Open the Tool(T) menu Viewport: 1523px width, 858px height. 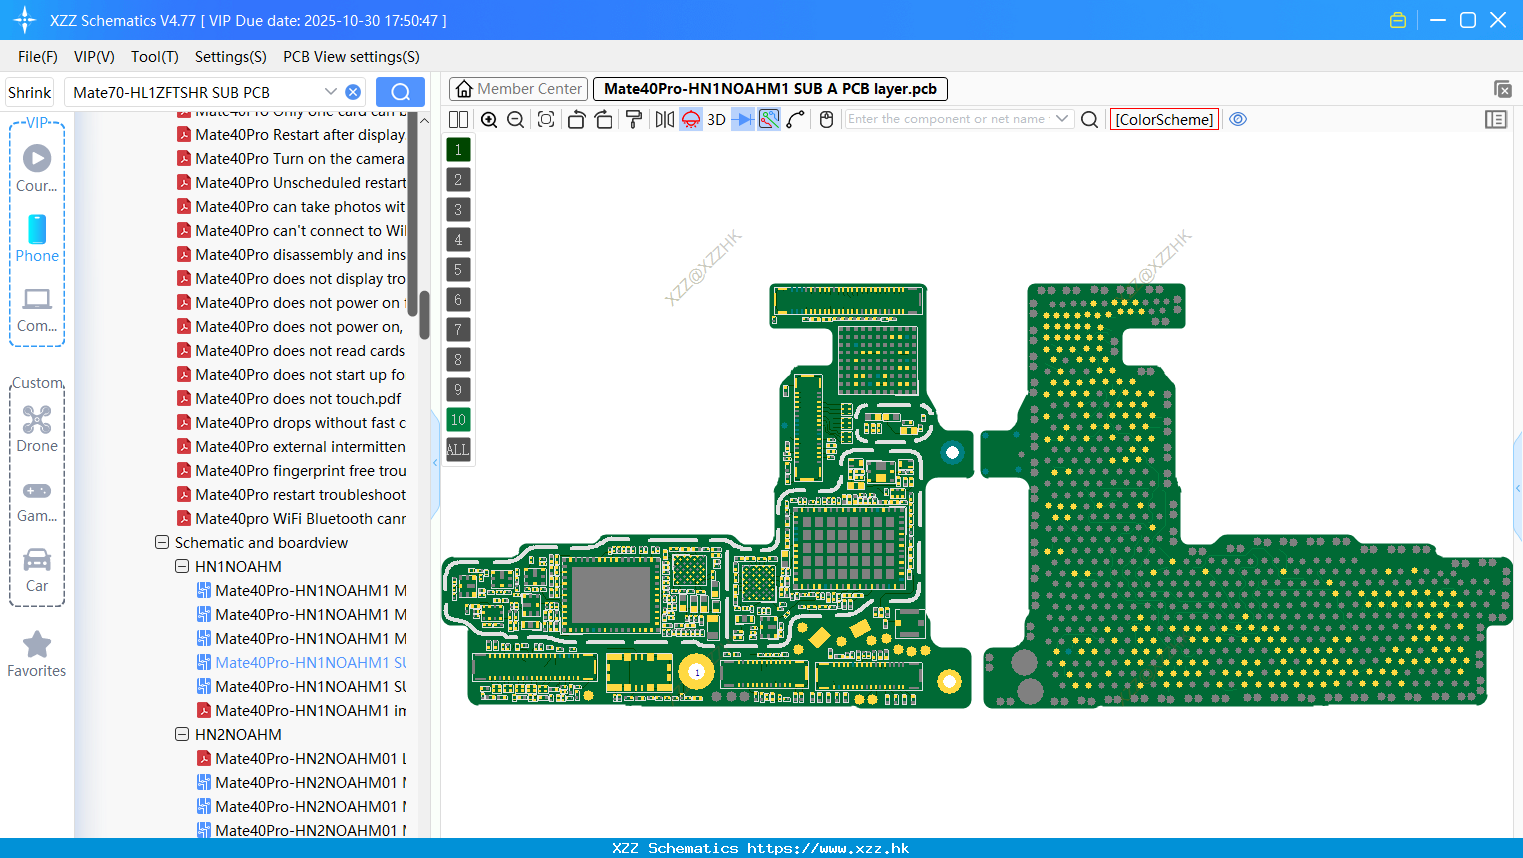point(154,57)
